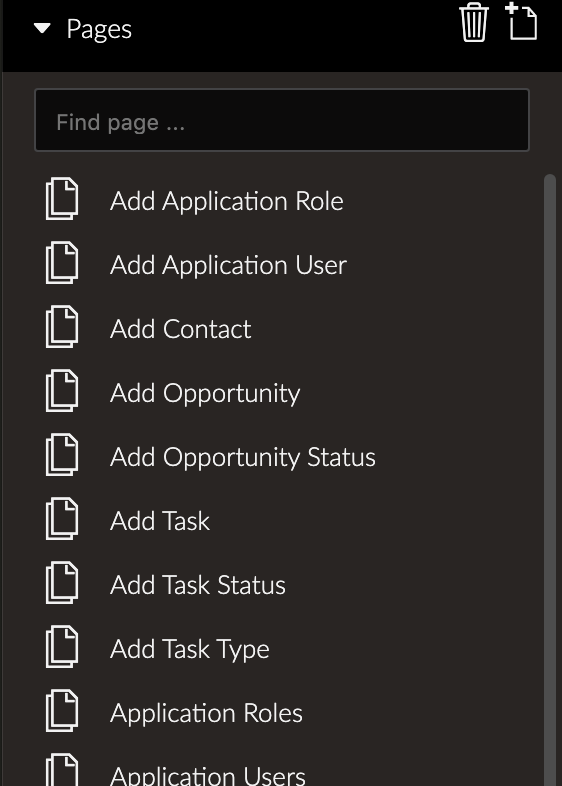Open the Add Contact page
562x786 pixels.
[180, 329]
